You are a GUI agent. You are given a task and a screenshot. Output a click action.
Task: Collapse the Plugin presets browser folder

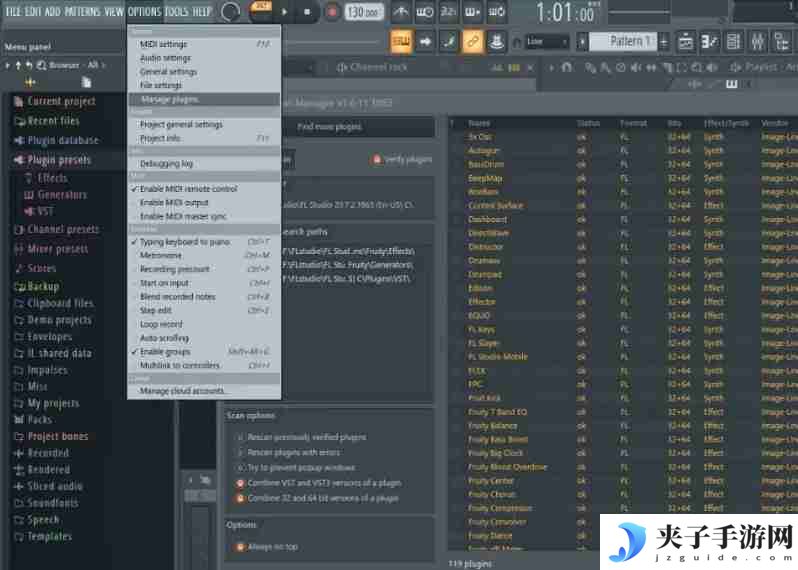coord(52,160)
